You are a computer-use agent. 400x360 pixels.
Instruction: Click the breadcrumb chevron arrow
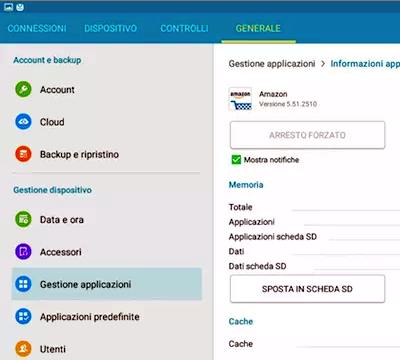[x=323, y=64]
